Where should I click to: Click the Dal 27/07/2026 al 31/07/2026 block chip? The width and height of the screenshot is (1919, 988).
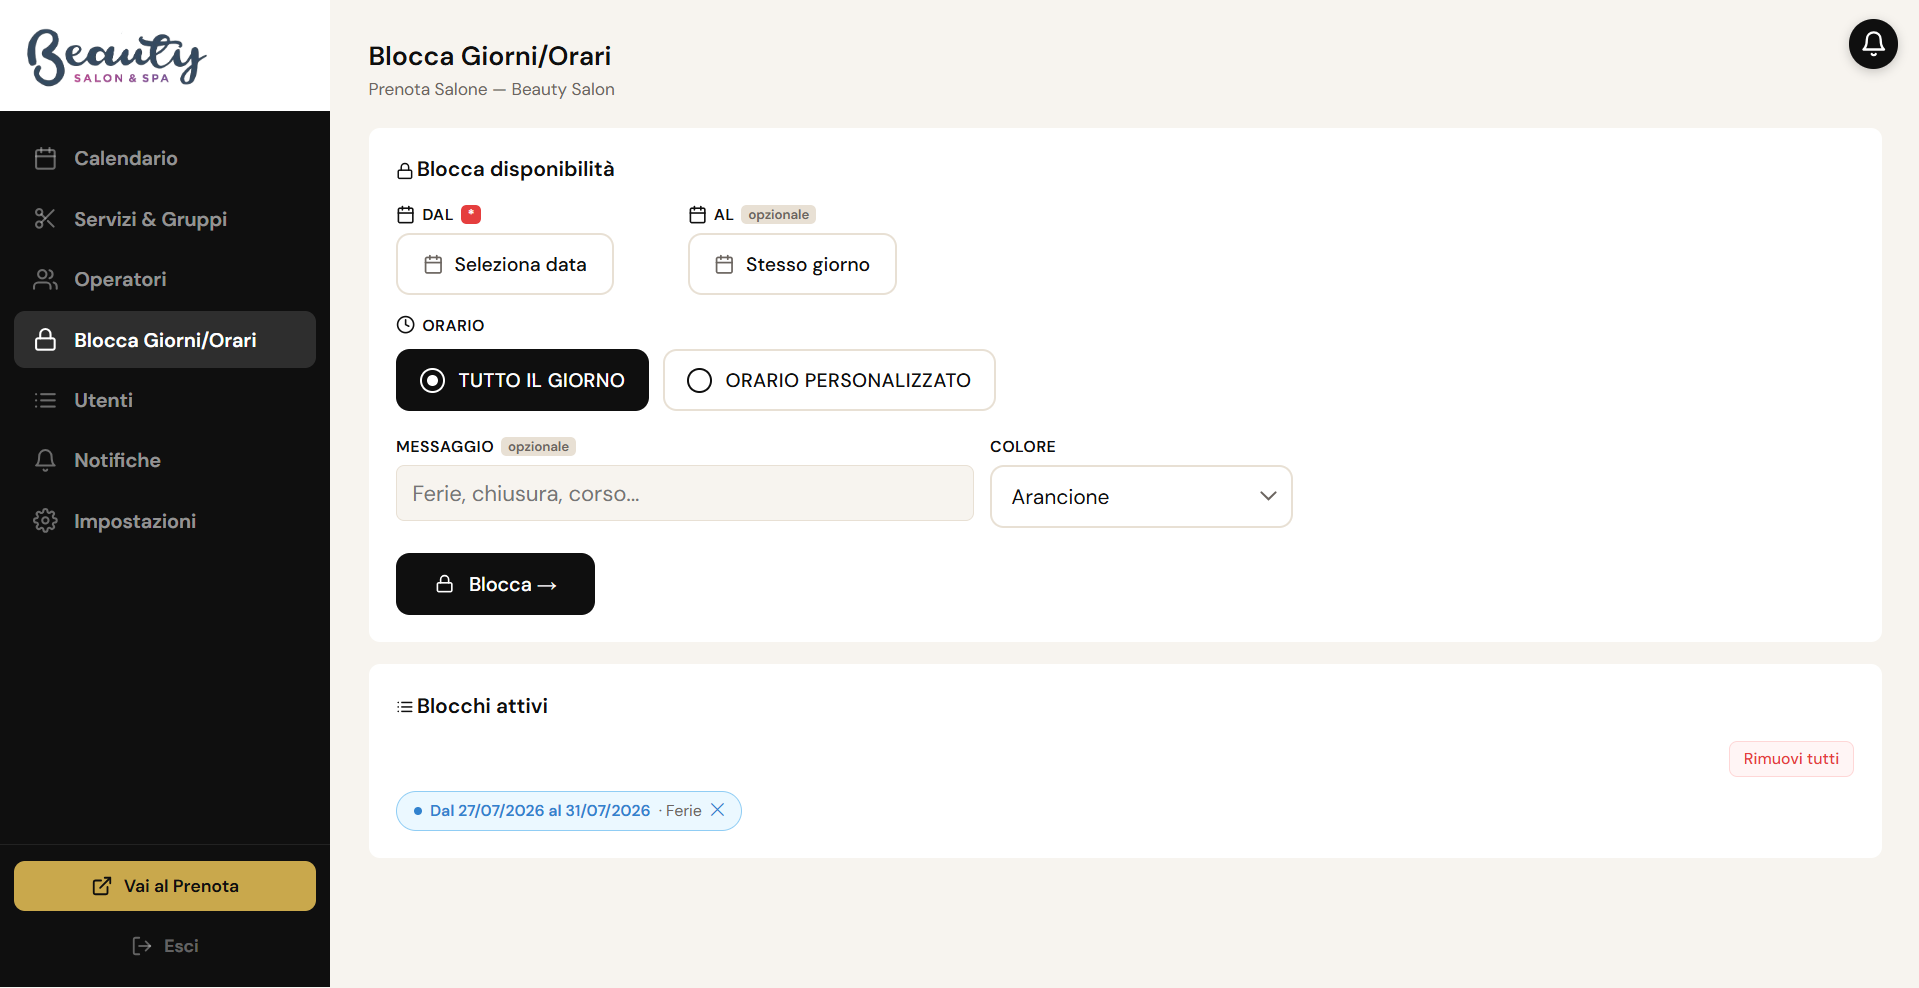tap(568, 811)
